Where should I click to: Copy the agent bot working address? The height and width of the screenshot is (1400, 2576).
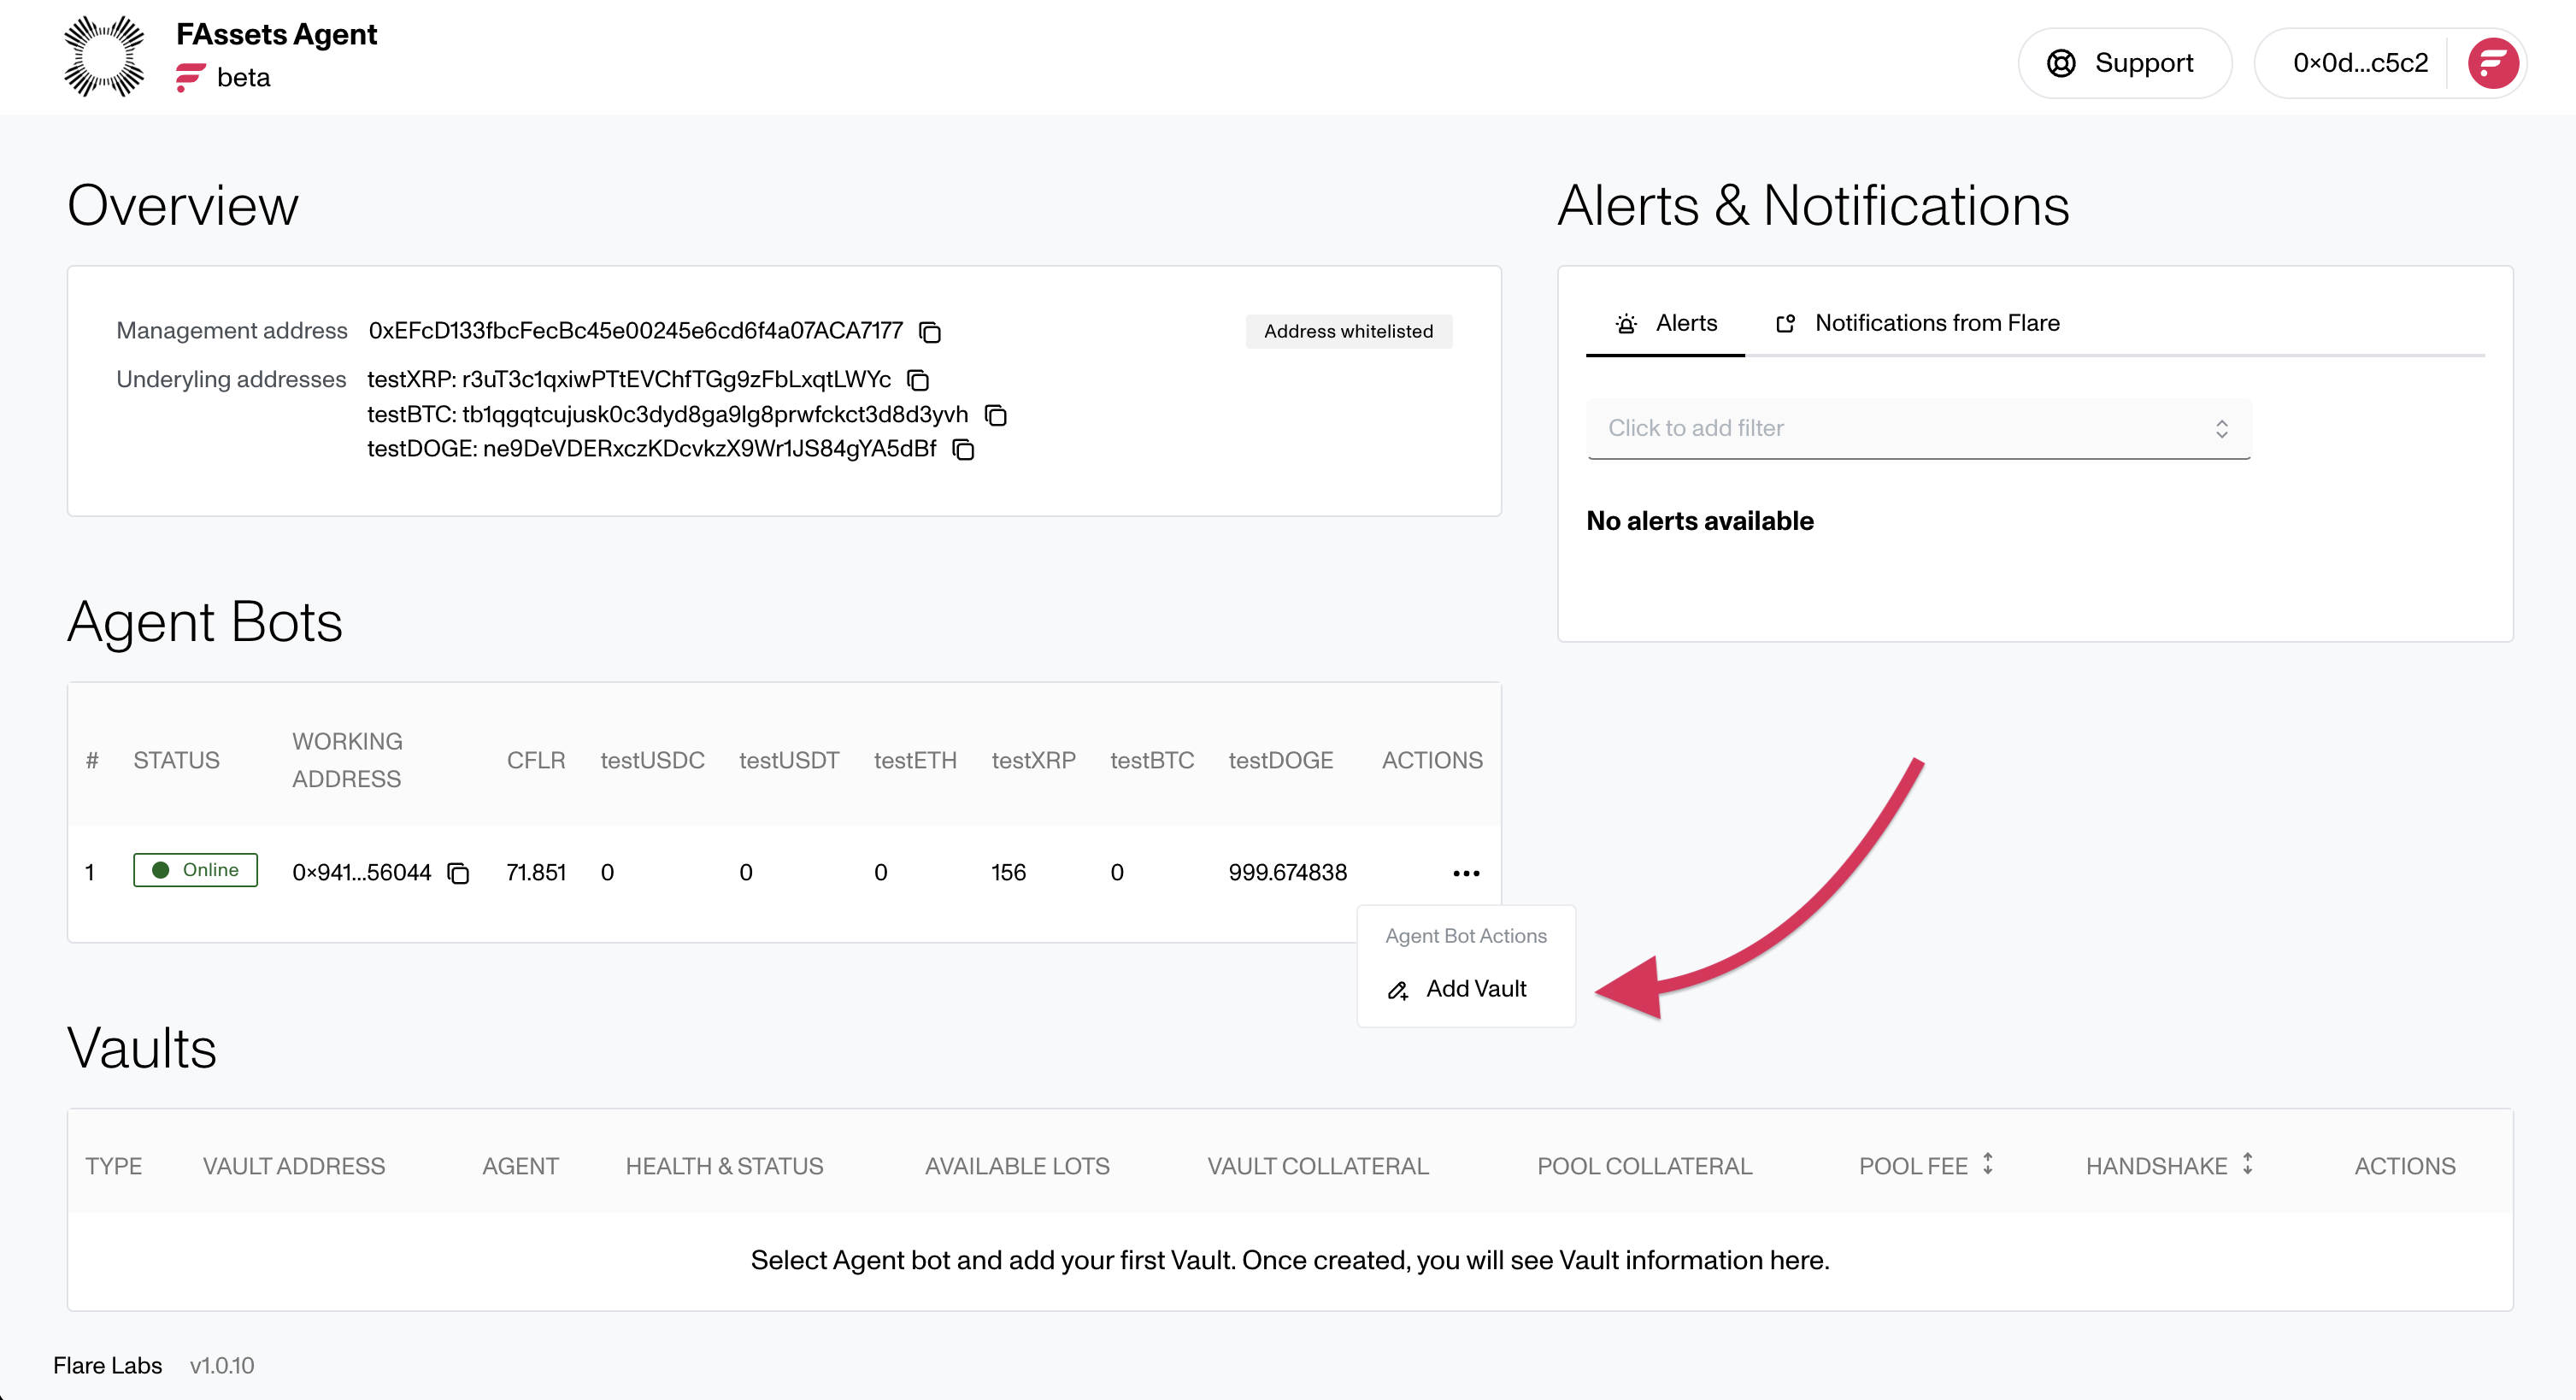[458, 874]
